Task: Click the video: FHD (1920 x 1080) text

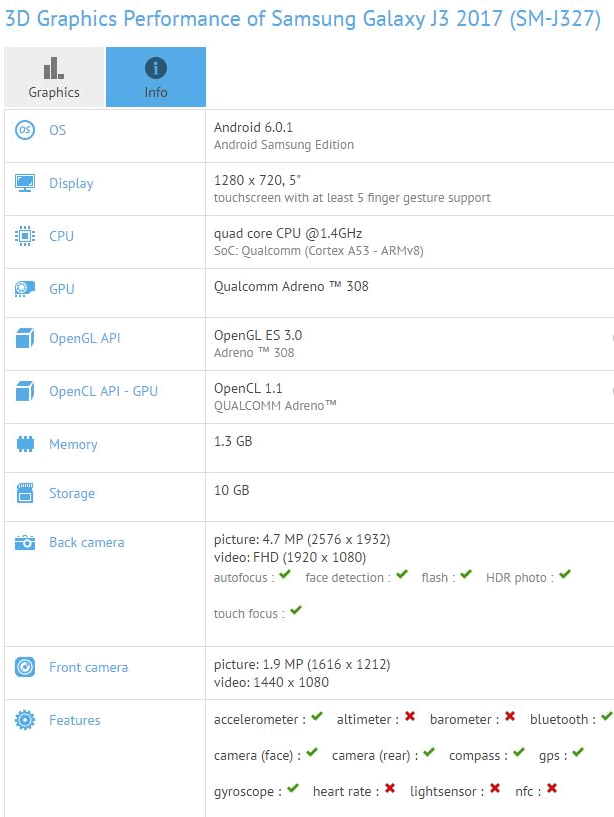Action: pyautogui.click(x=290, y=558)
